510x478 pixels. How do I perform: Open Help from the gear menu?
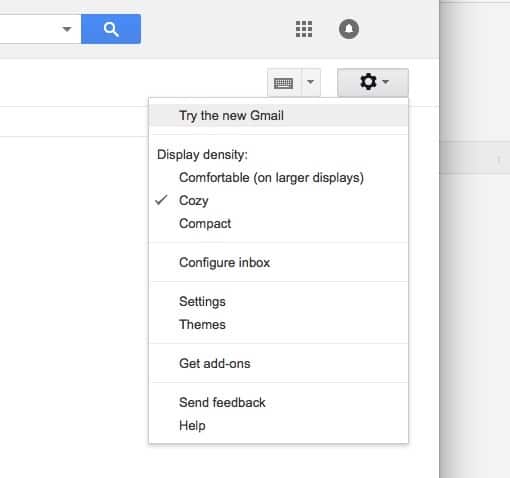point(279,426)
